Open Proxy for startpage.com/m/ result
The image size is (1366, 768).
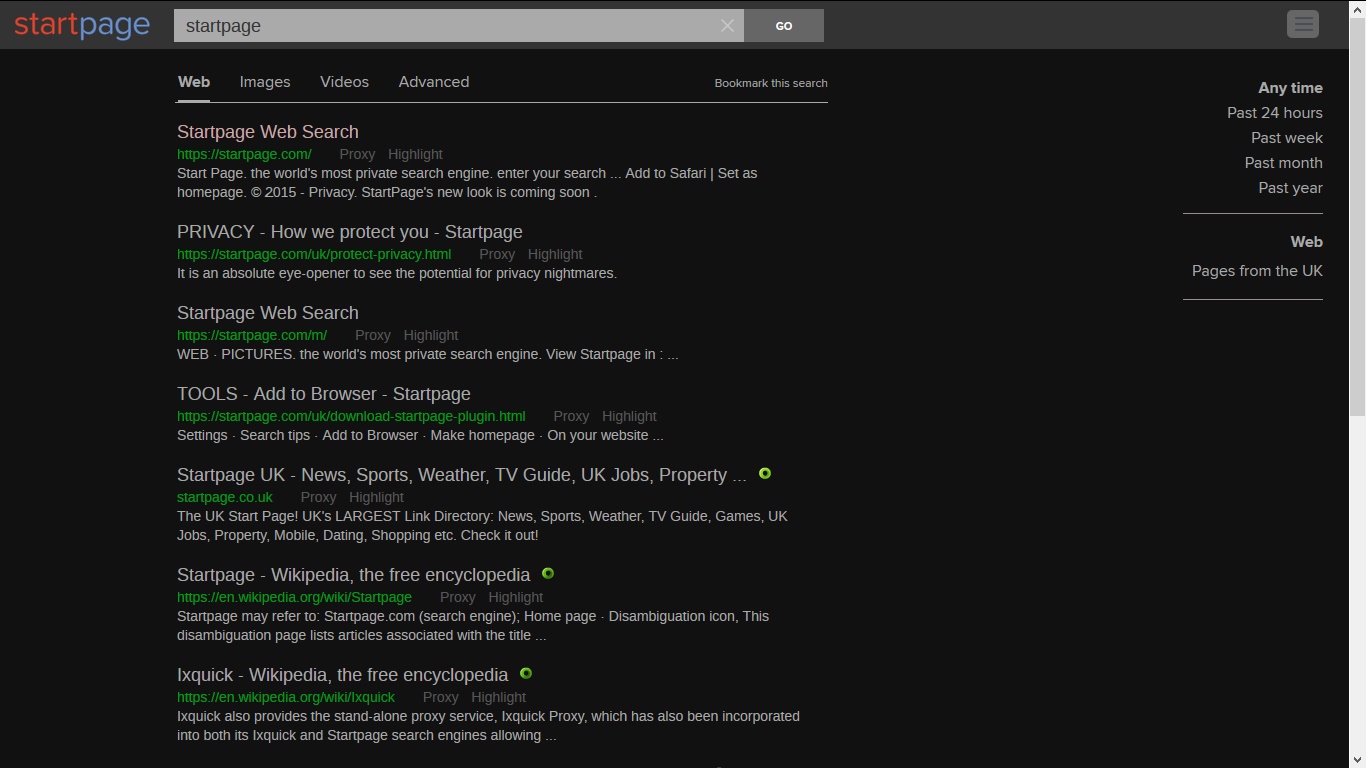(x=373, y=335)
